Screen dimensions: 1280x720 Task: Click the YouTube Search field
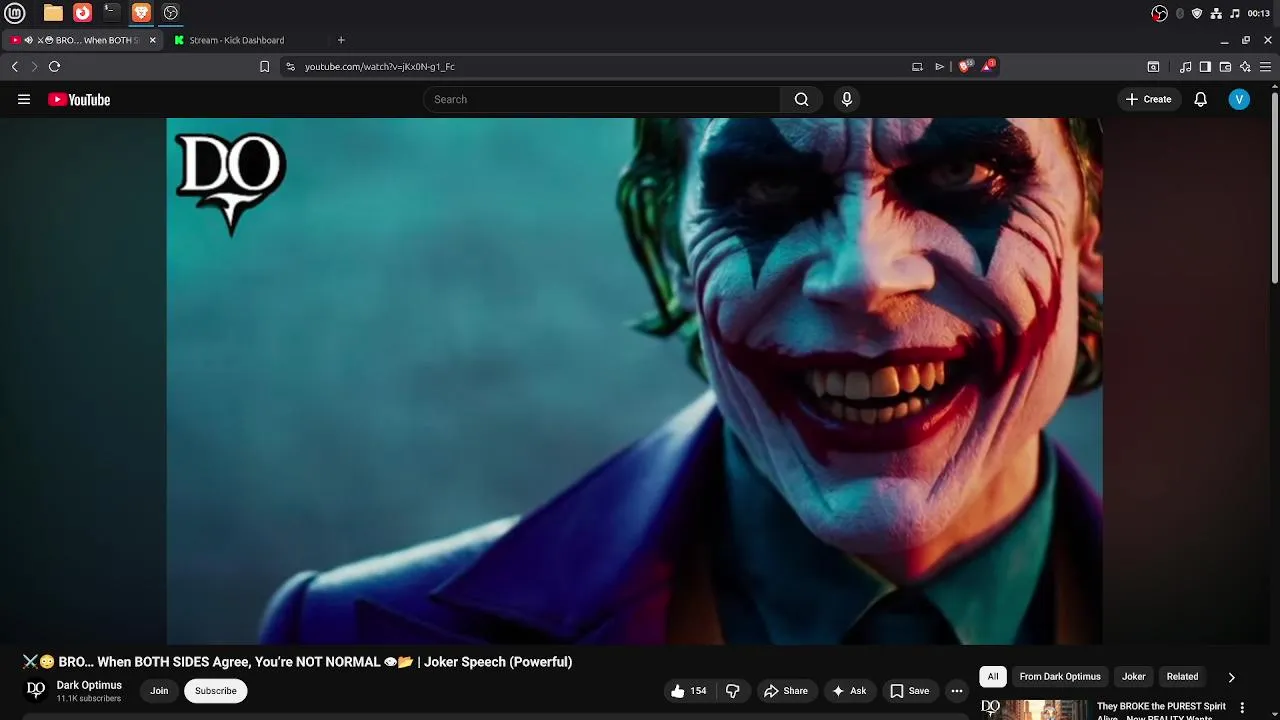click(x=601, y=99)
